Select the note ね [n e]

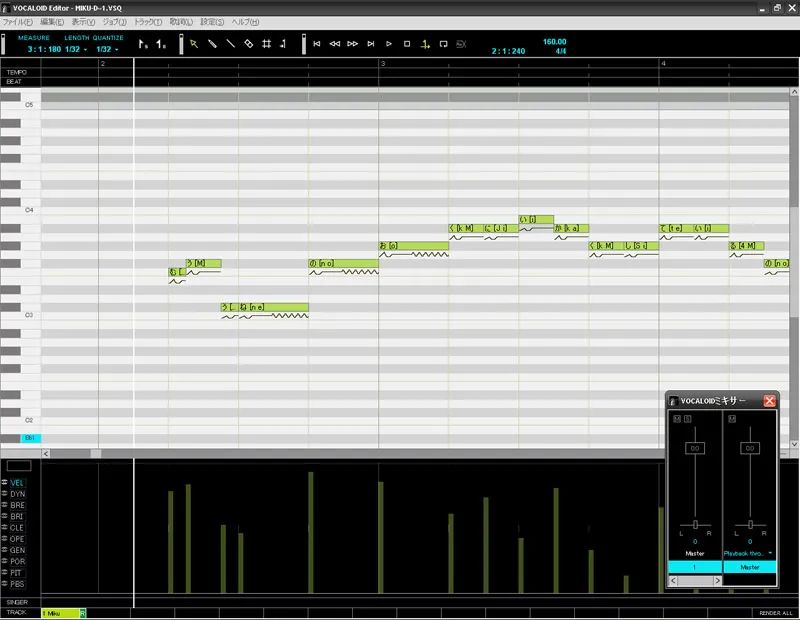pyautogui.click(x=273, y=307)
